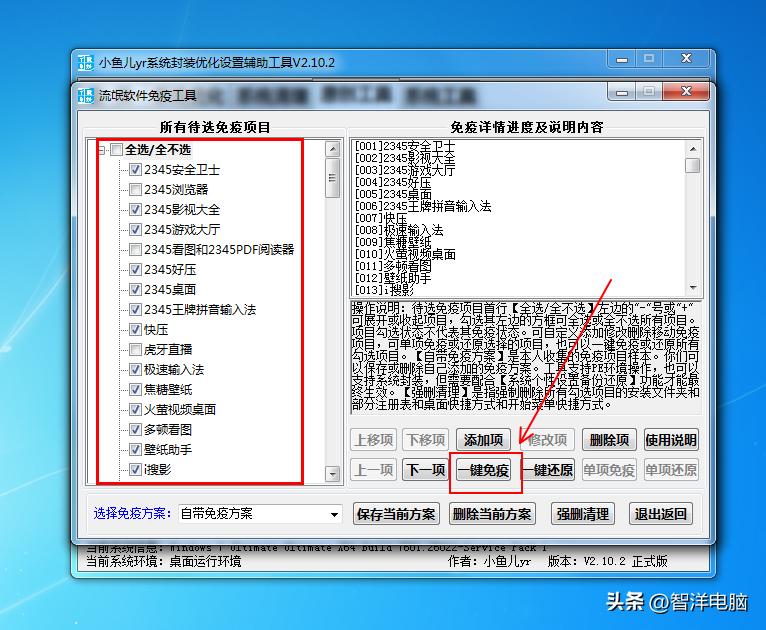The height and width of the screenshot is (630, 766).
Task: Open 使用说明 help
Action: (671, 440)
